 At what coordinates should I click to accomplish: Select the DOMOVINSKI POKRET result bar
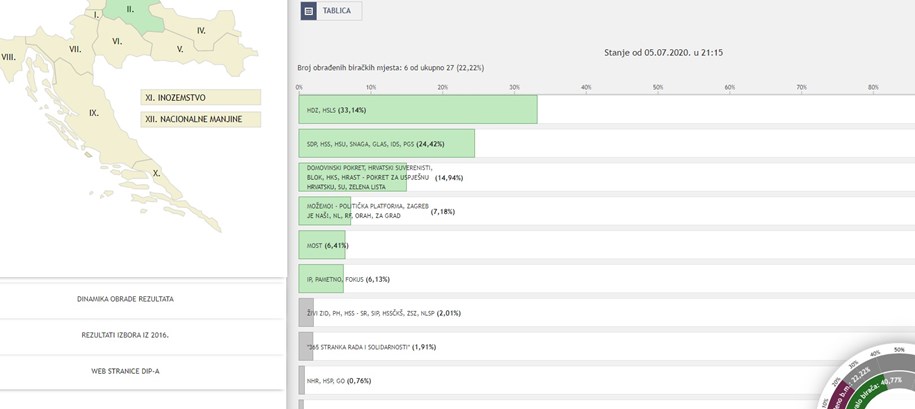[352, 177]
